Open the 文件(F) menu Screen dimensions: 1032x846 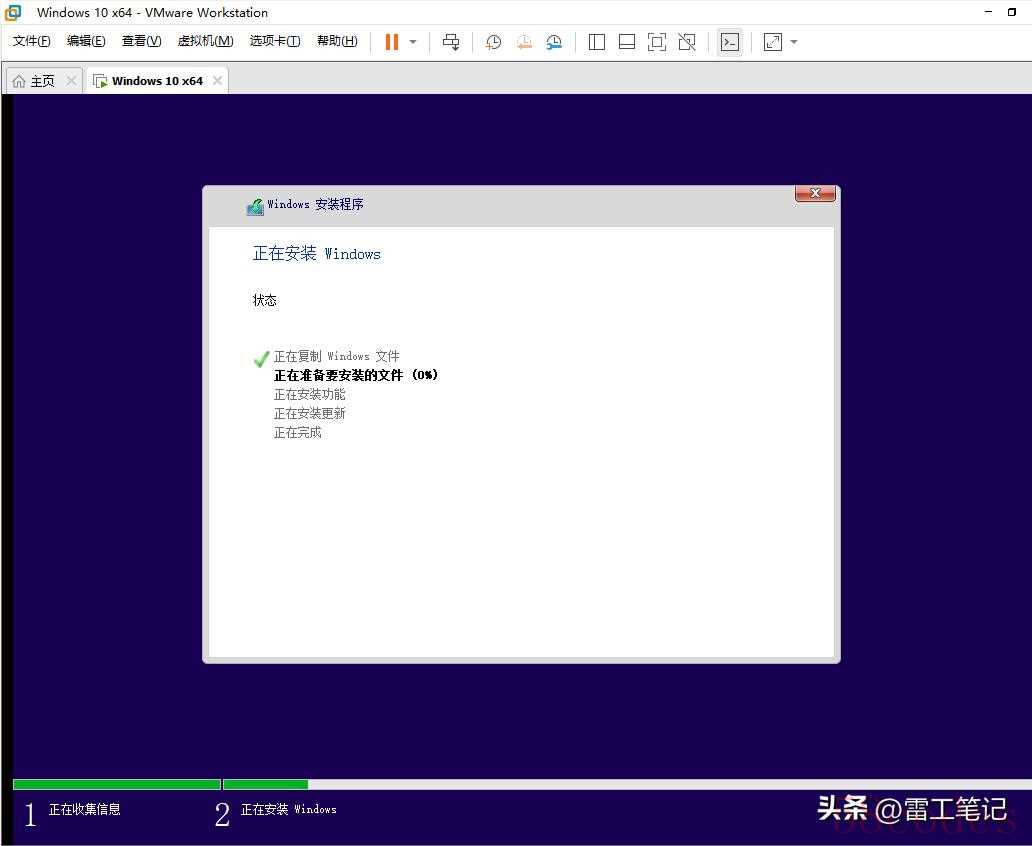(31, 41)
